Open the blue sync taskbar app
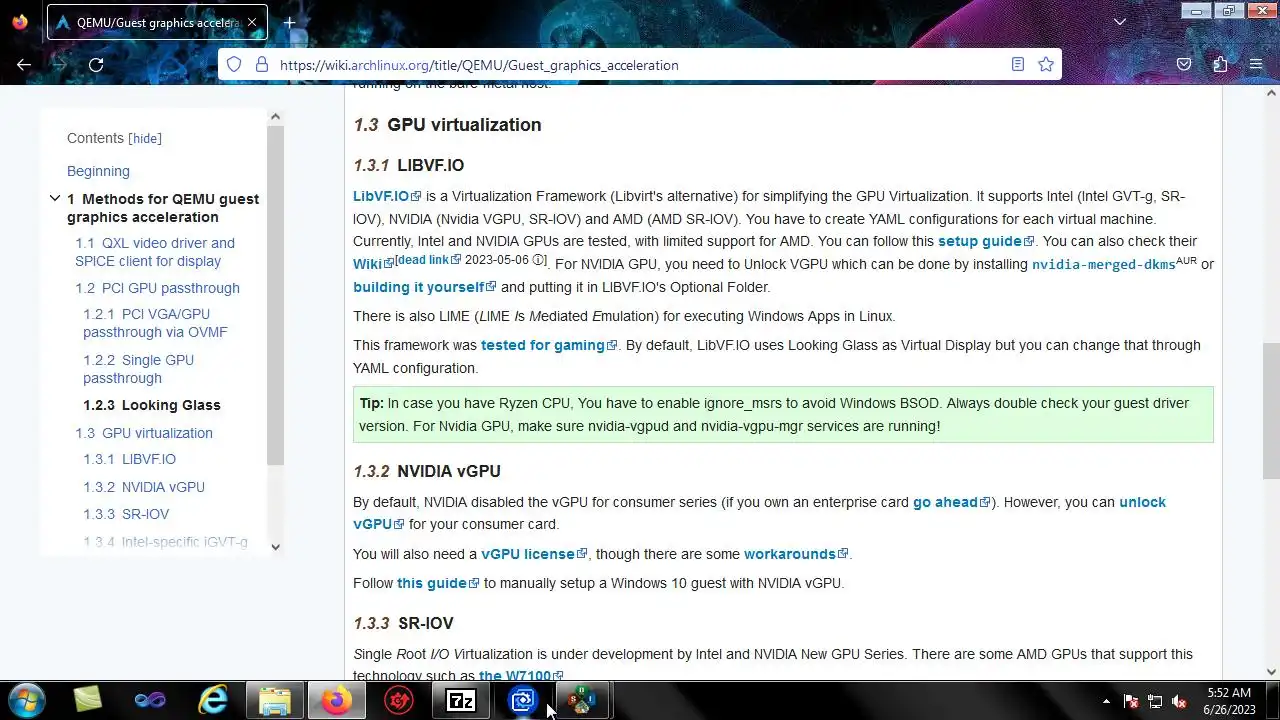 523,700
